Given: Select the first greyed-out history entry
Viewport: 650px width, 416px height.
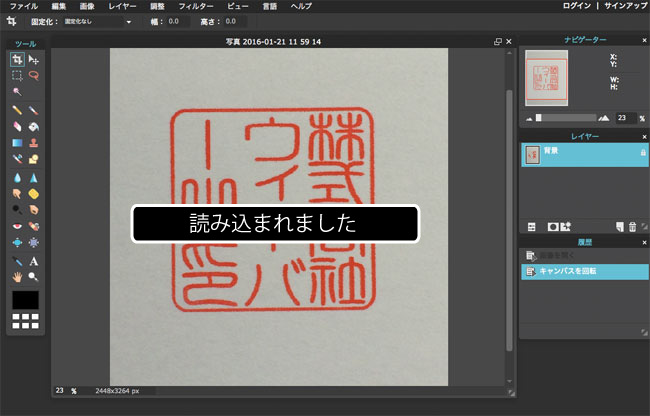Looking at the screenshot, I should coord(585,256).
